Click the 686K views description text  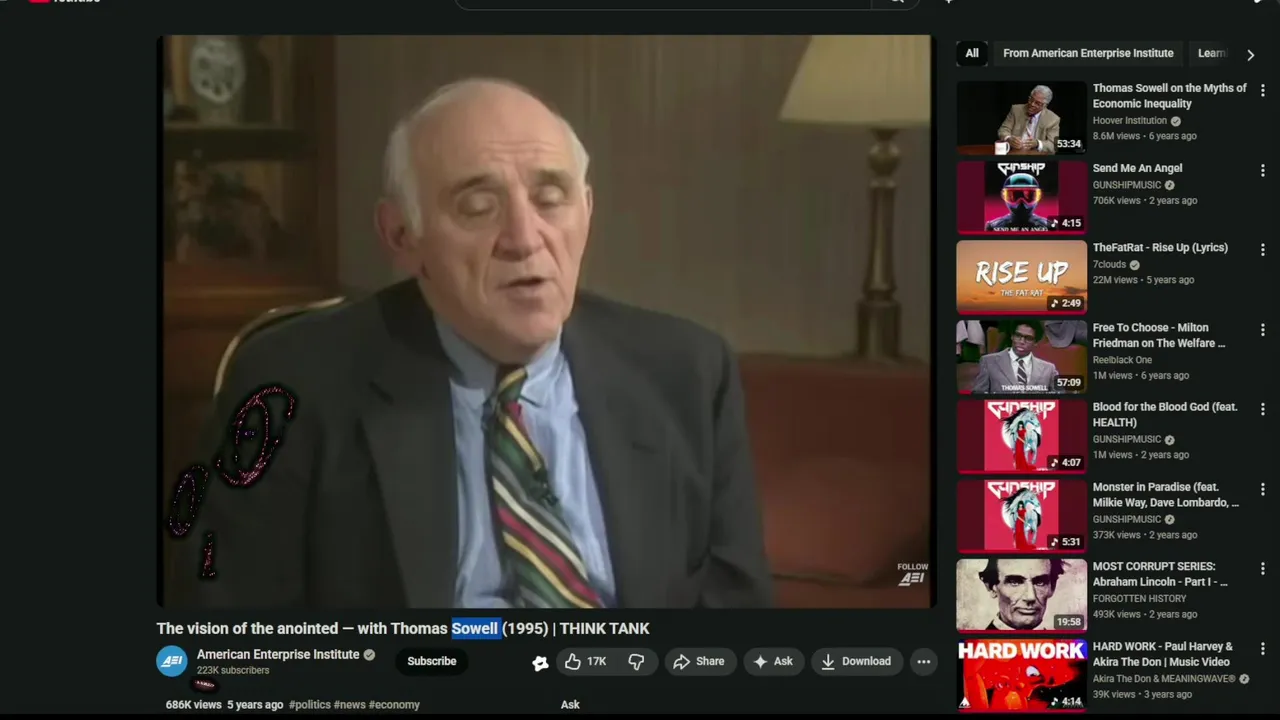coord(193,705)
